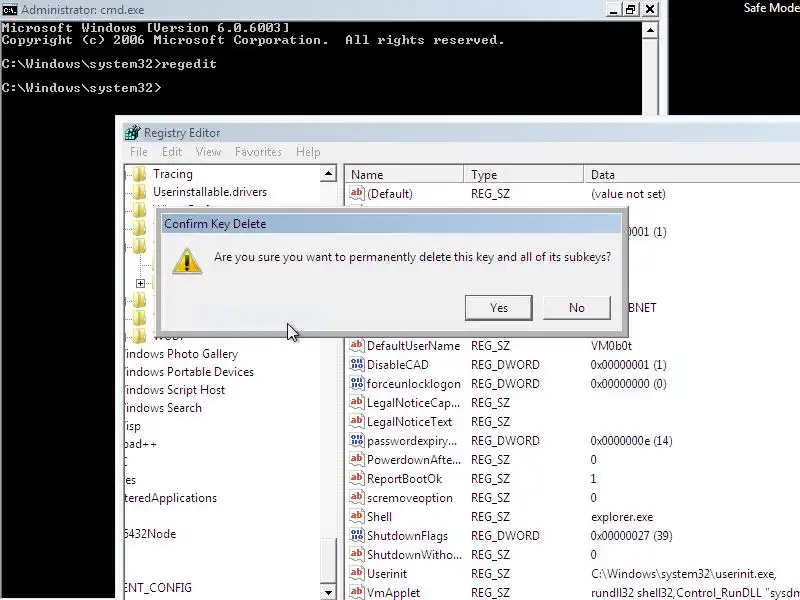Click the Shell value string icon
800x600 pixels.
[x=357, y=516]
